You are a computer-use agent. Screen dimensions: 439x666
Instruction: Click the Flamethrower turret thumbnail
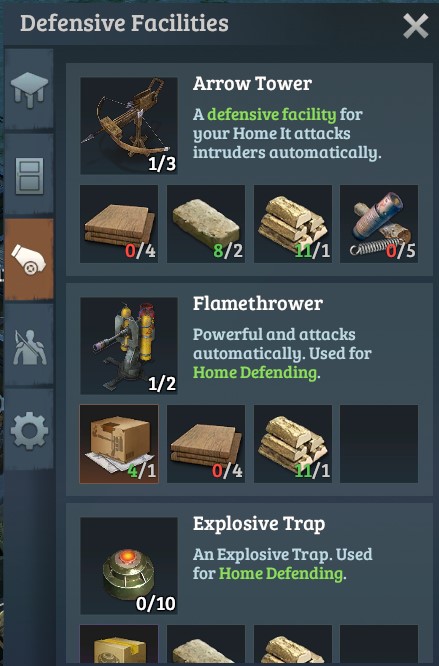click(x=129, y=346)
